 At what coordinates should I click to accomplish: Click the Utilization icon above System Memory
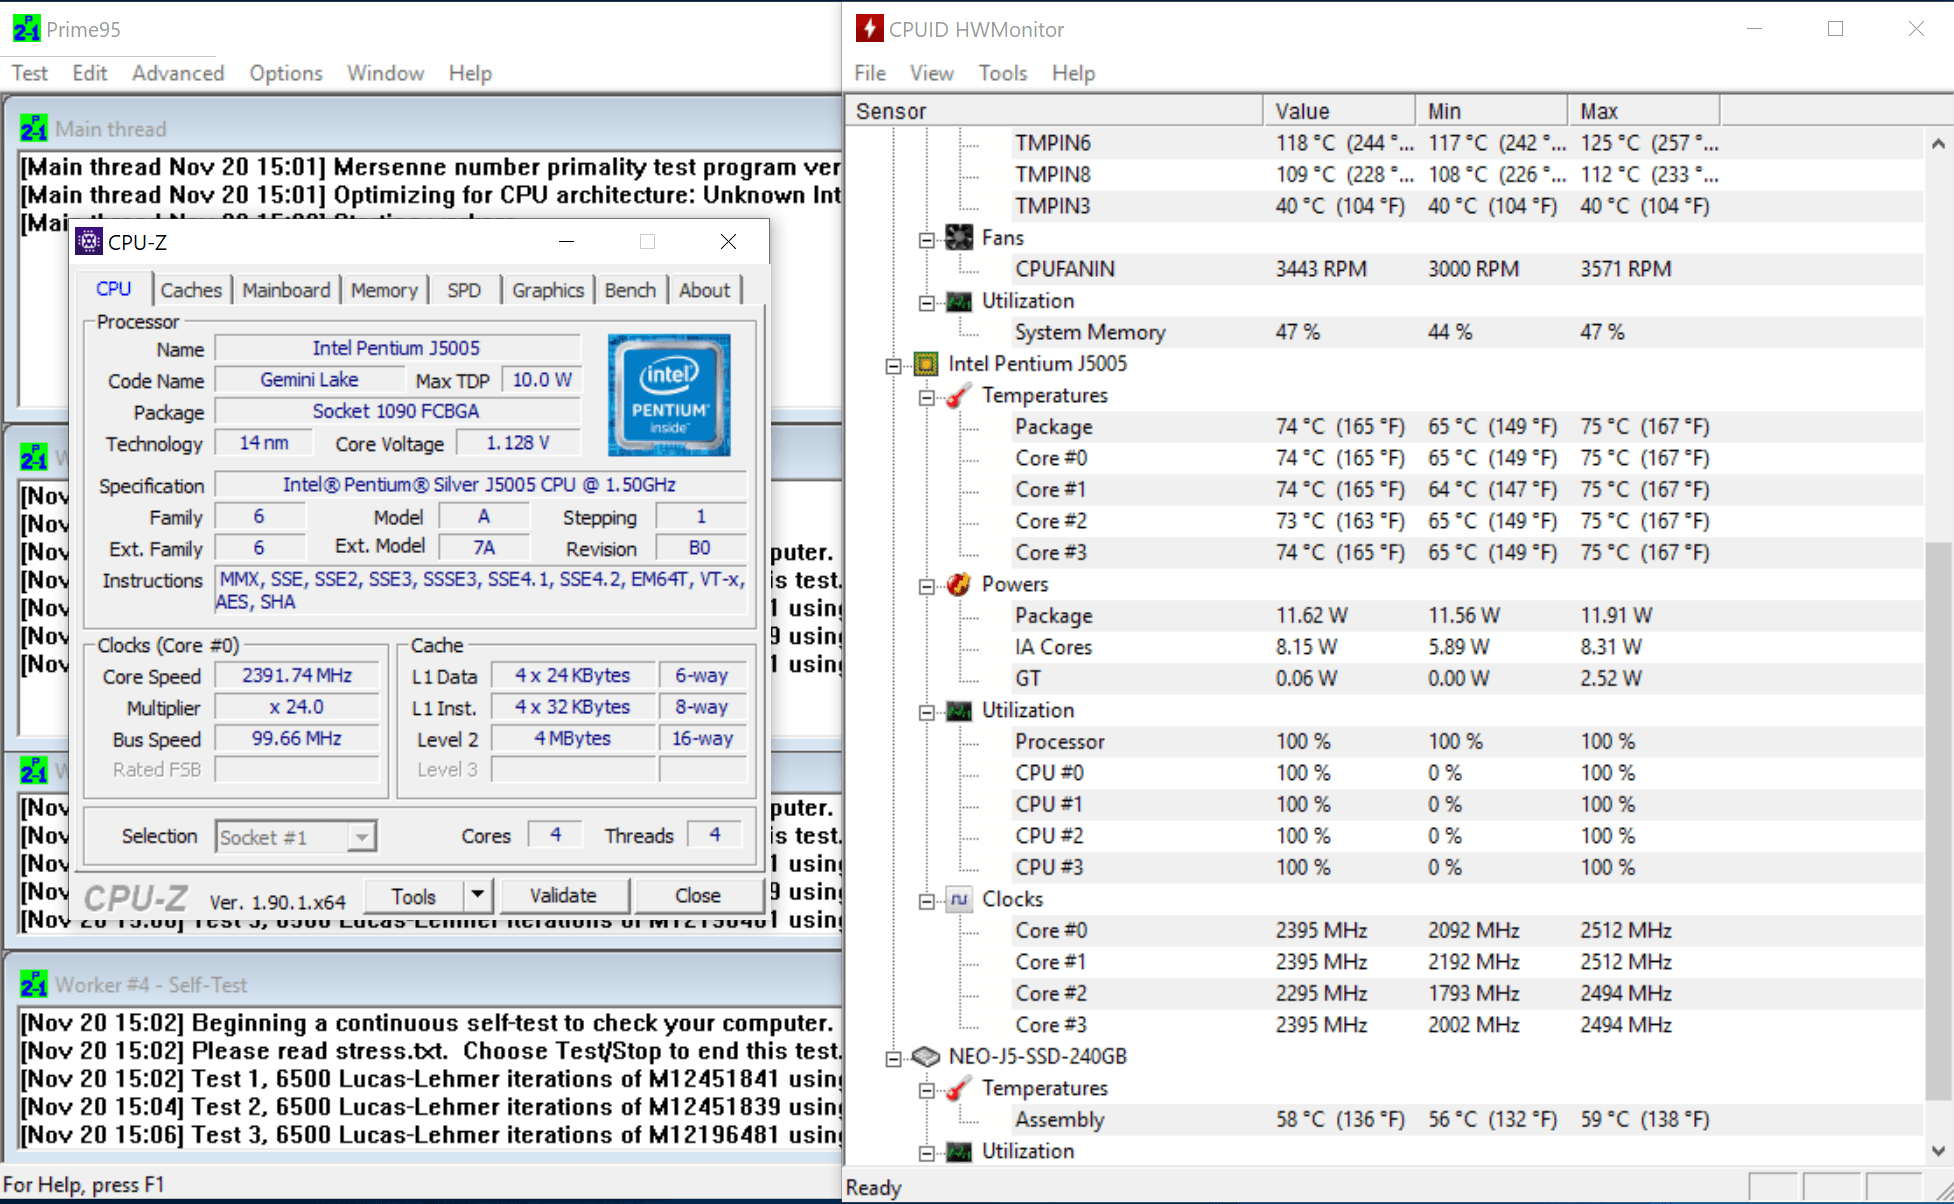(959, 301)
